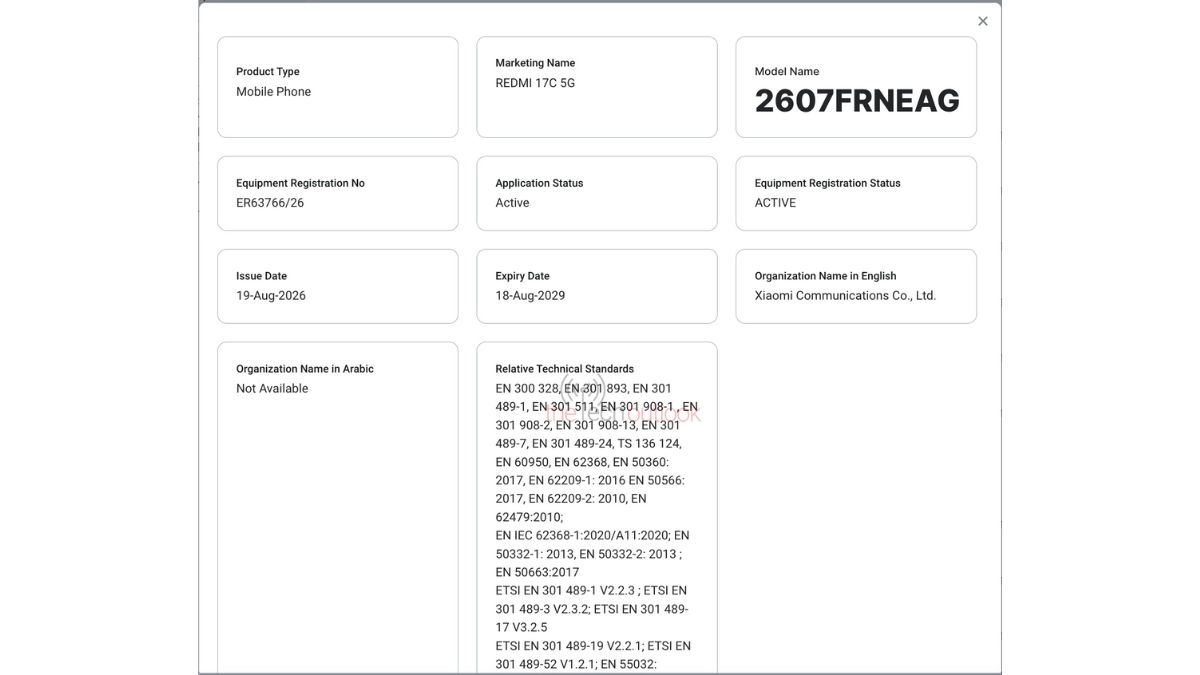Viewport: 1200px width, 675px height.
Task: Select the Active application status value
Action: pos(512,203)
